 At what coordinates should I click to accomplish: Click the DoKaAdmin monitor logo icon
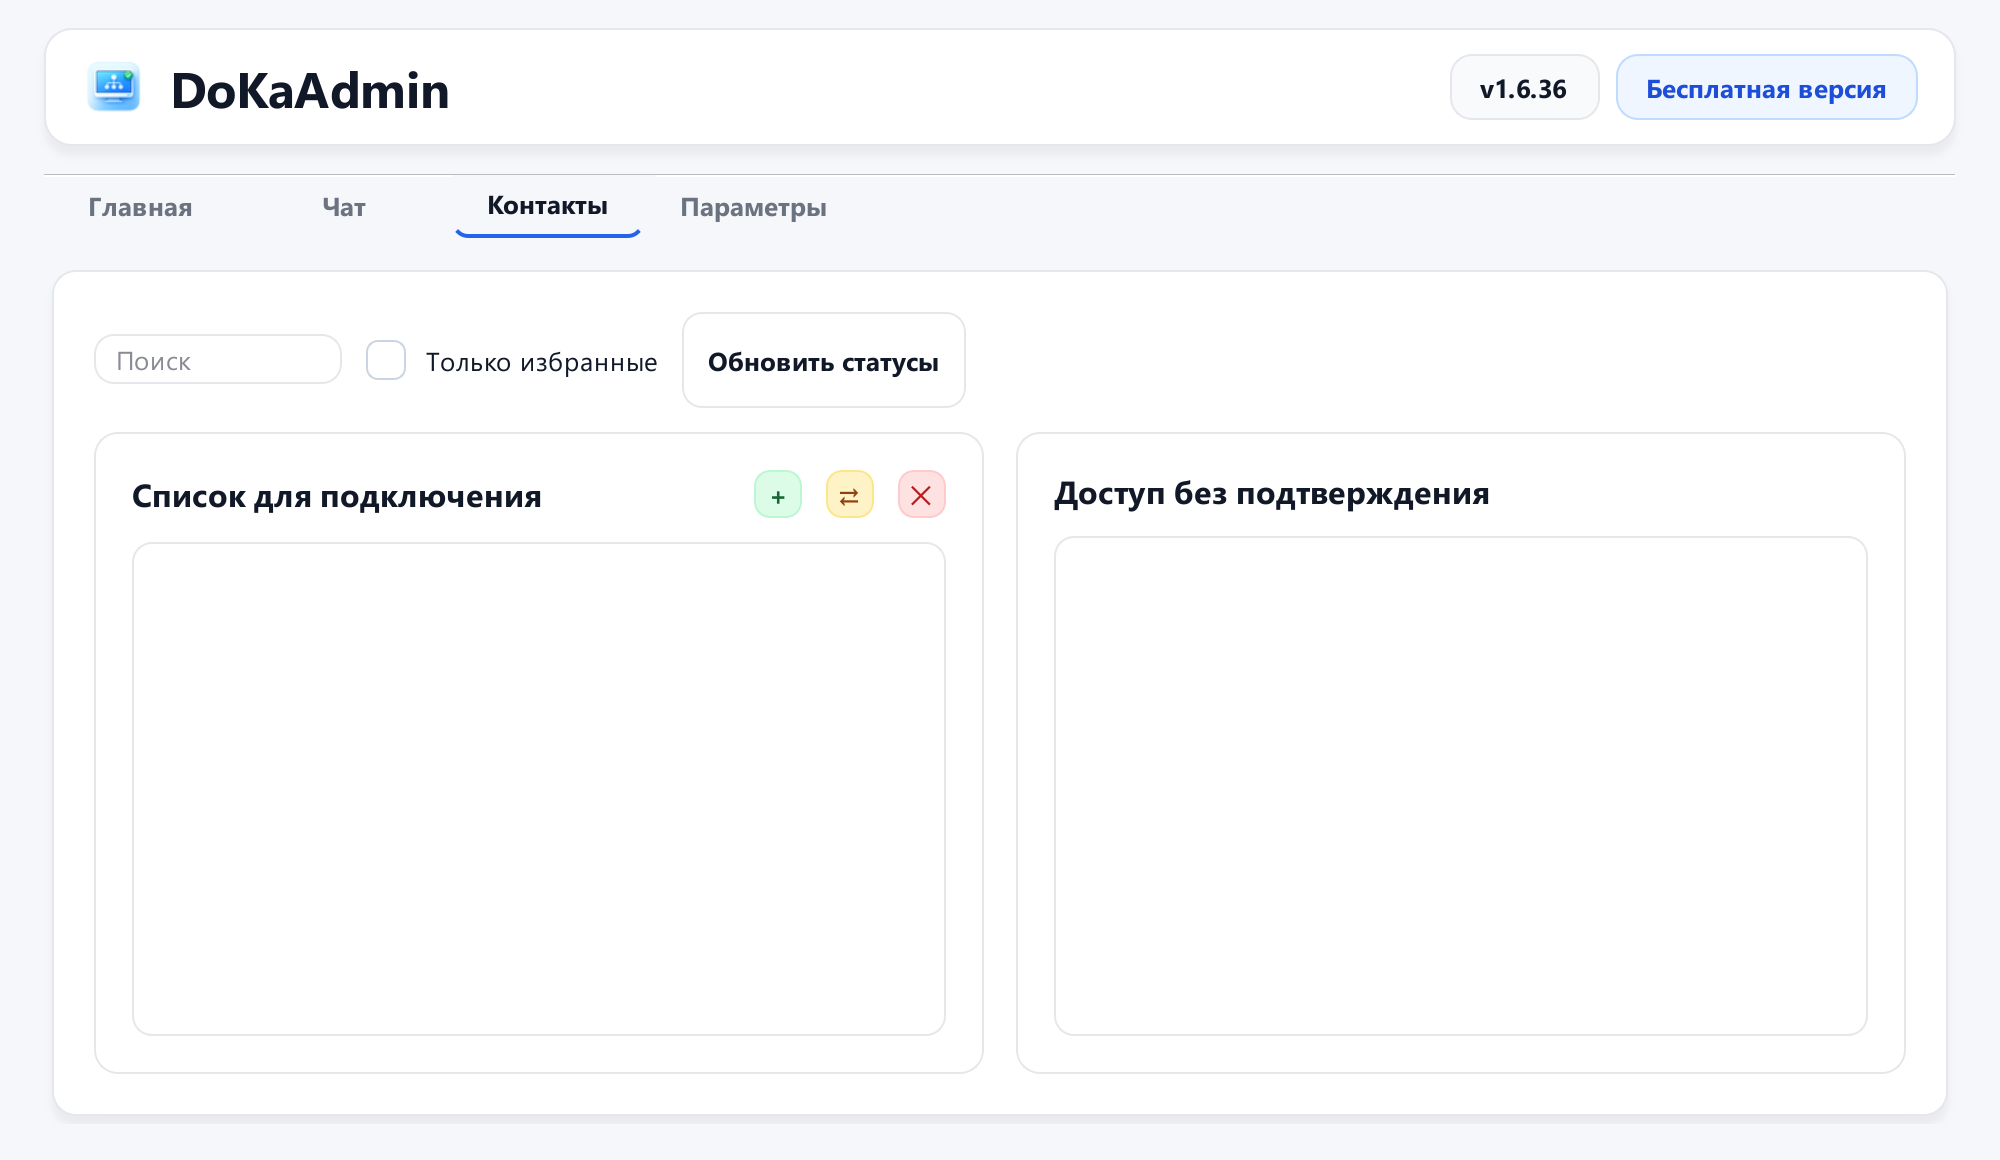114,87
